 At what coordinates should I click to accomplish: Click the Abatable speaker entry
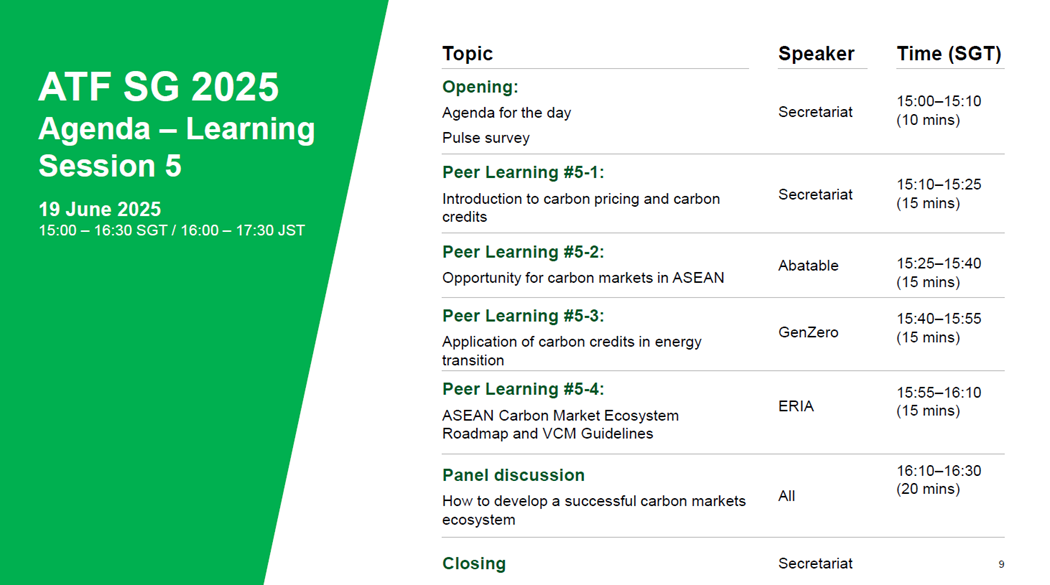pyautogui.click(x=808, y=266)
